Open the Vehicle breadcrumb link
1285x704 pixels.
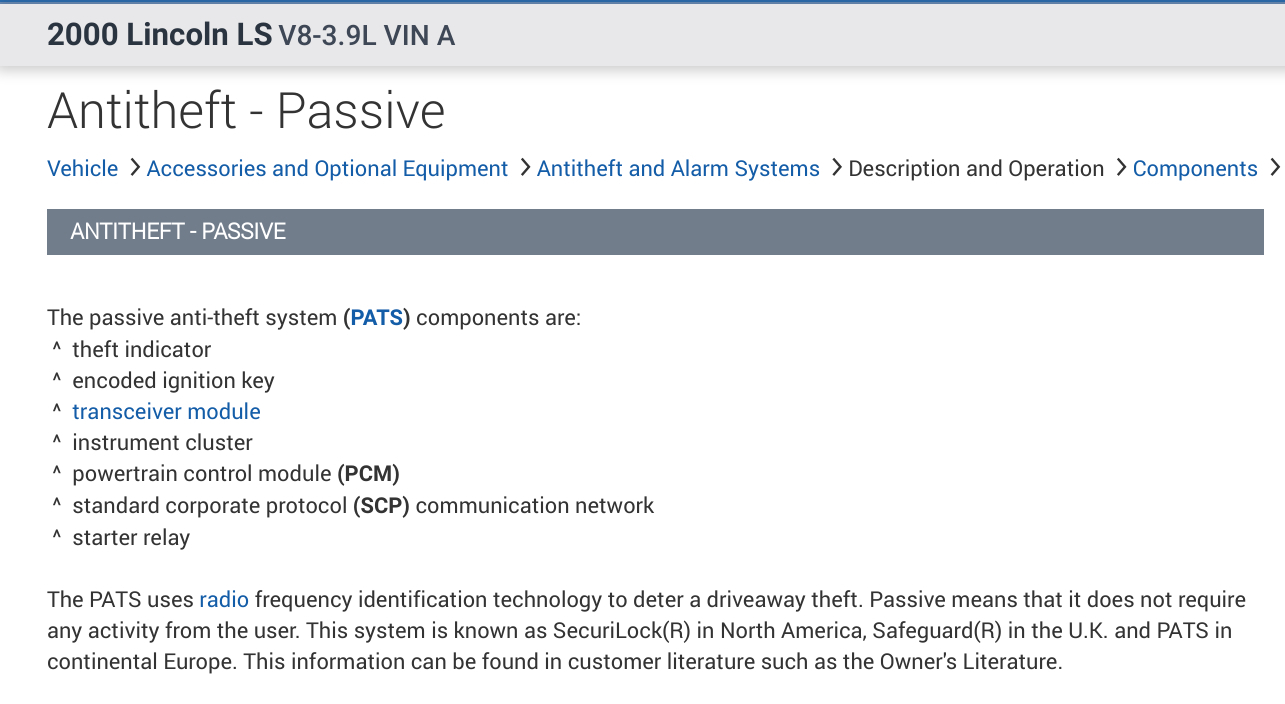[x=82, y=169]
